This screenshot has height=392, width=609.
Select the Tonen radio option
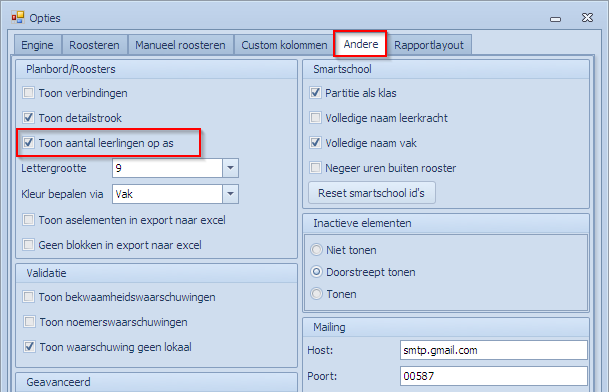coord(317,294)
